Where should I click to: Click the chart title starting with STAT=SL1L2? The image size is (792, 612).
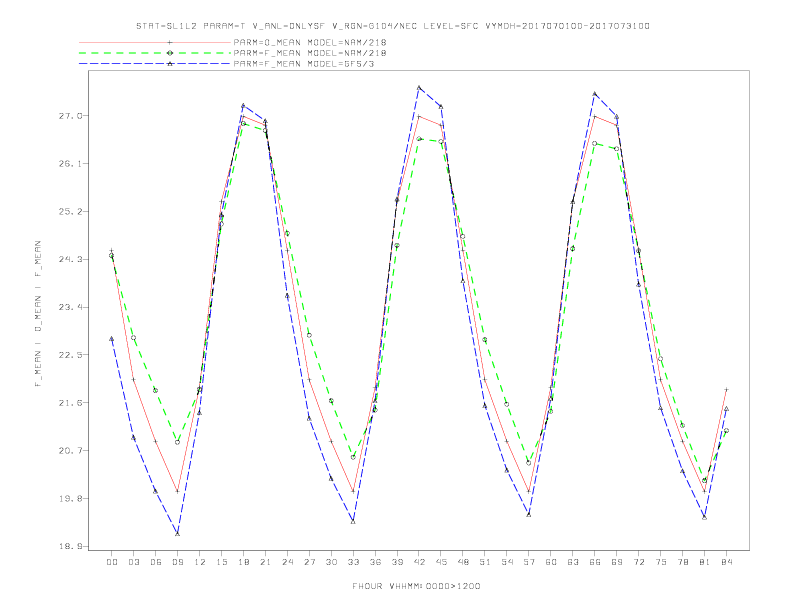392,26
